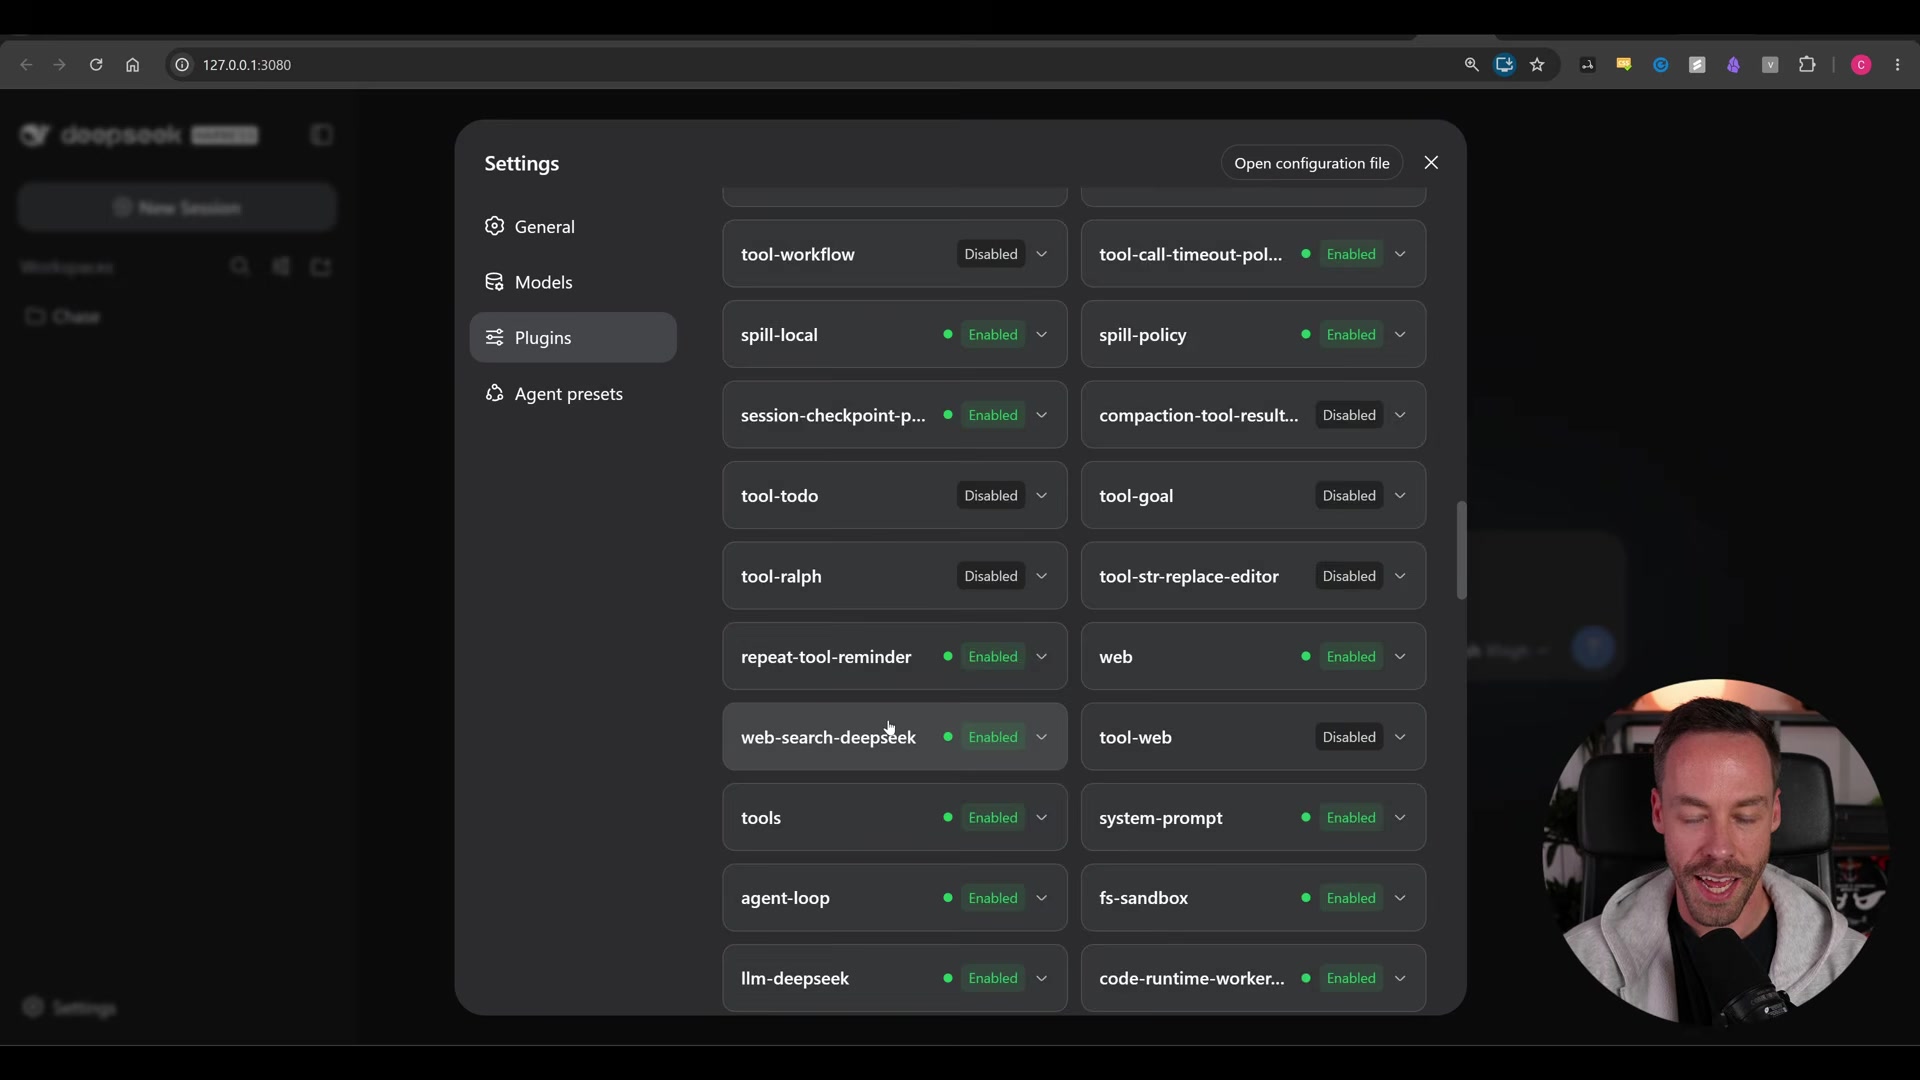
Task: Click the browser back arrow
Action: [27, 65]
